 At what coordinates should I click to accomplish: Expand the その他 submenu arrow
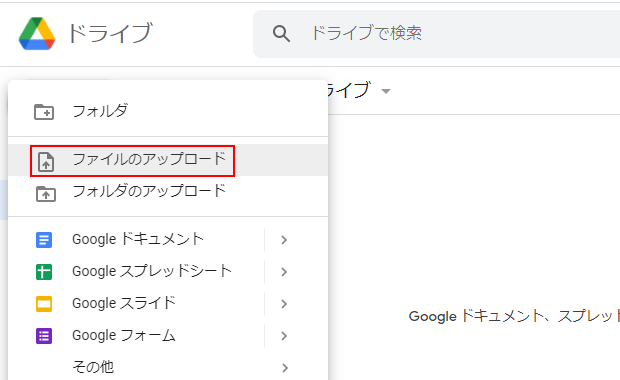point(284,368)
